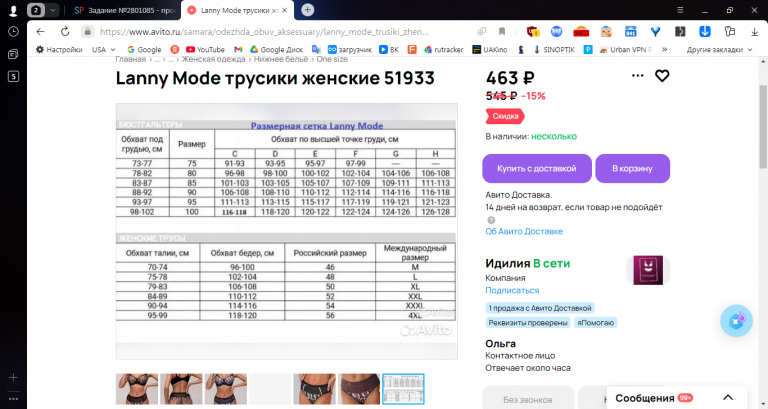Open Google Диск bookmark

tap(276, 49)
